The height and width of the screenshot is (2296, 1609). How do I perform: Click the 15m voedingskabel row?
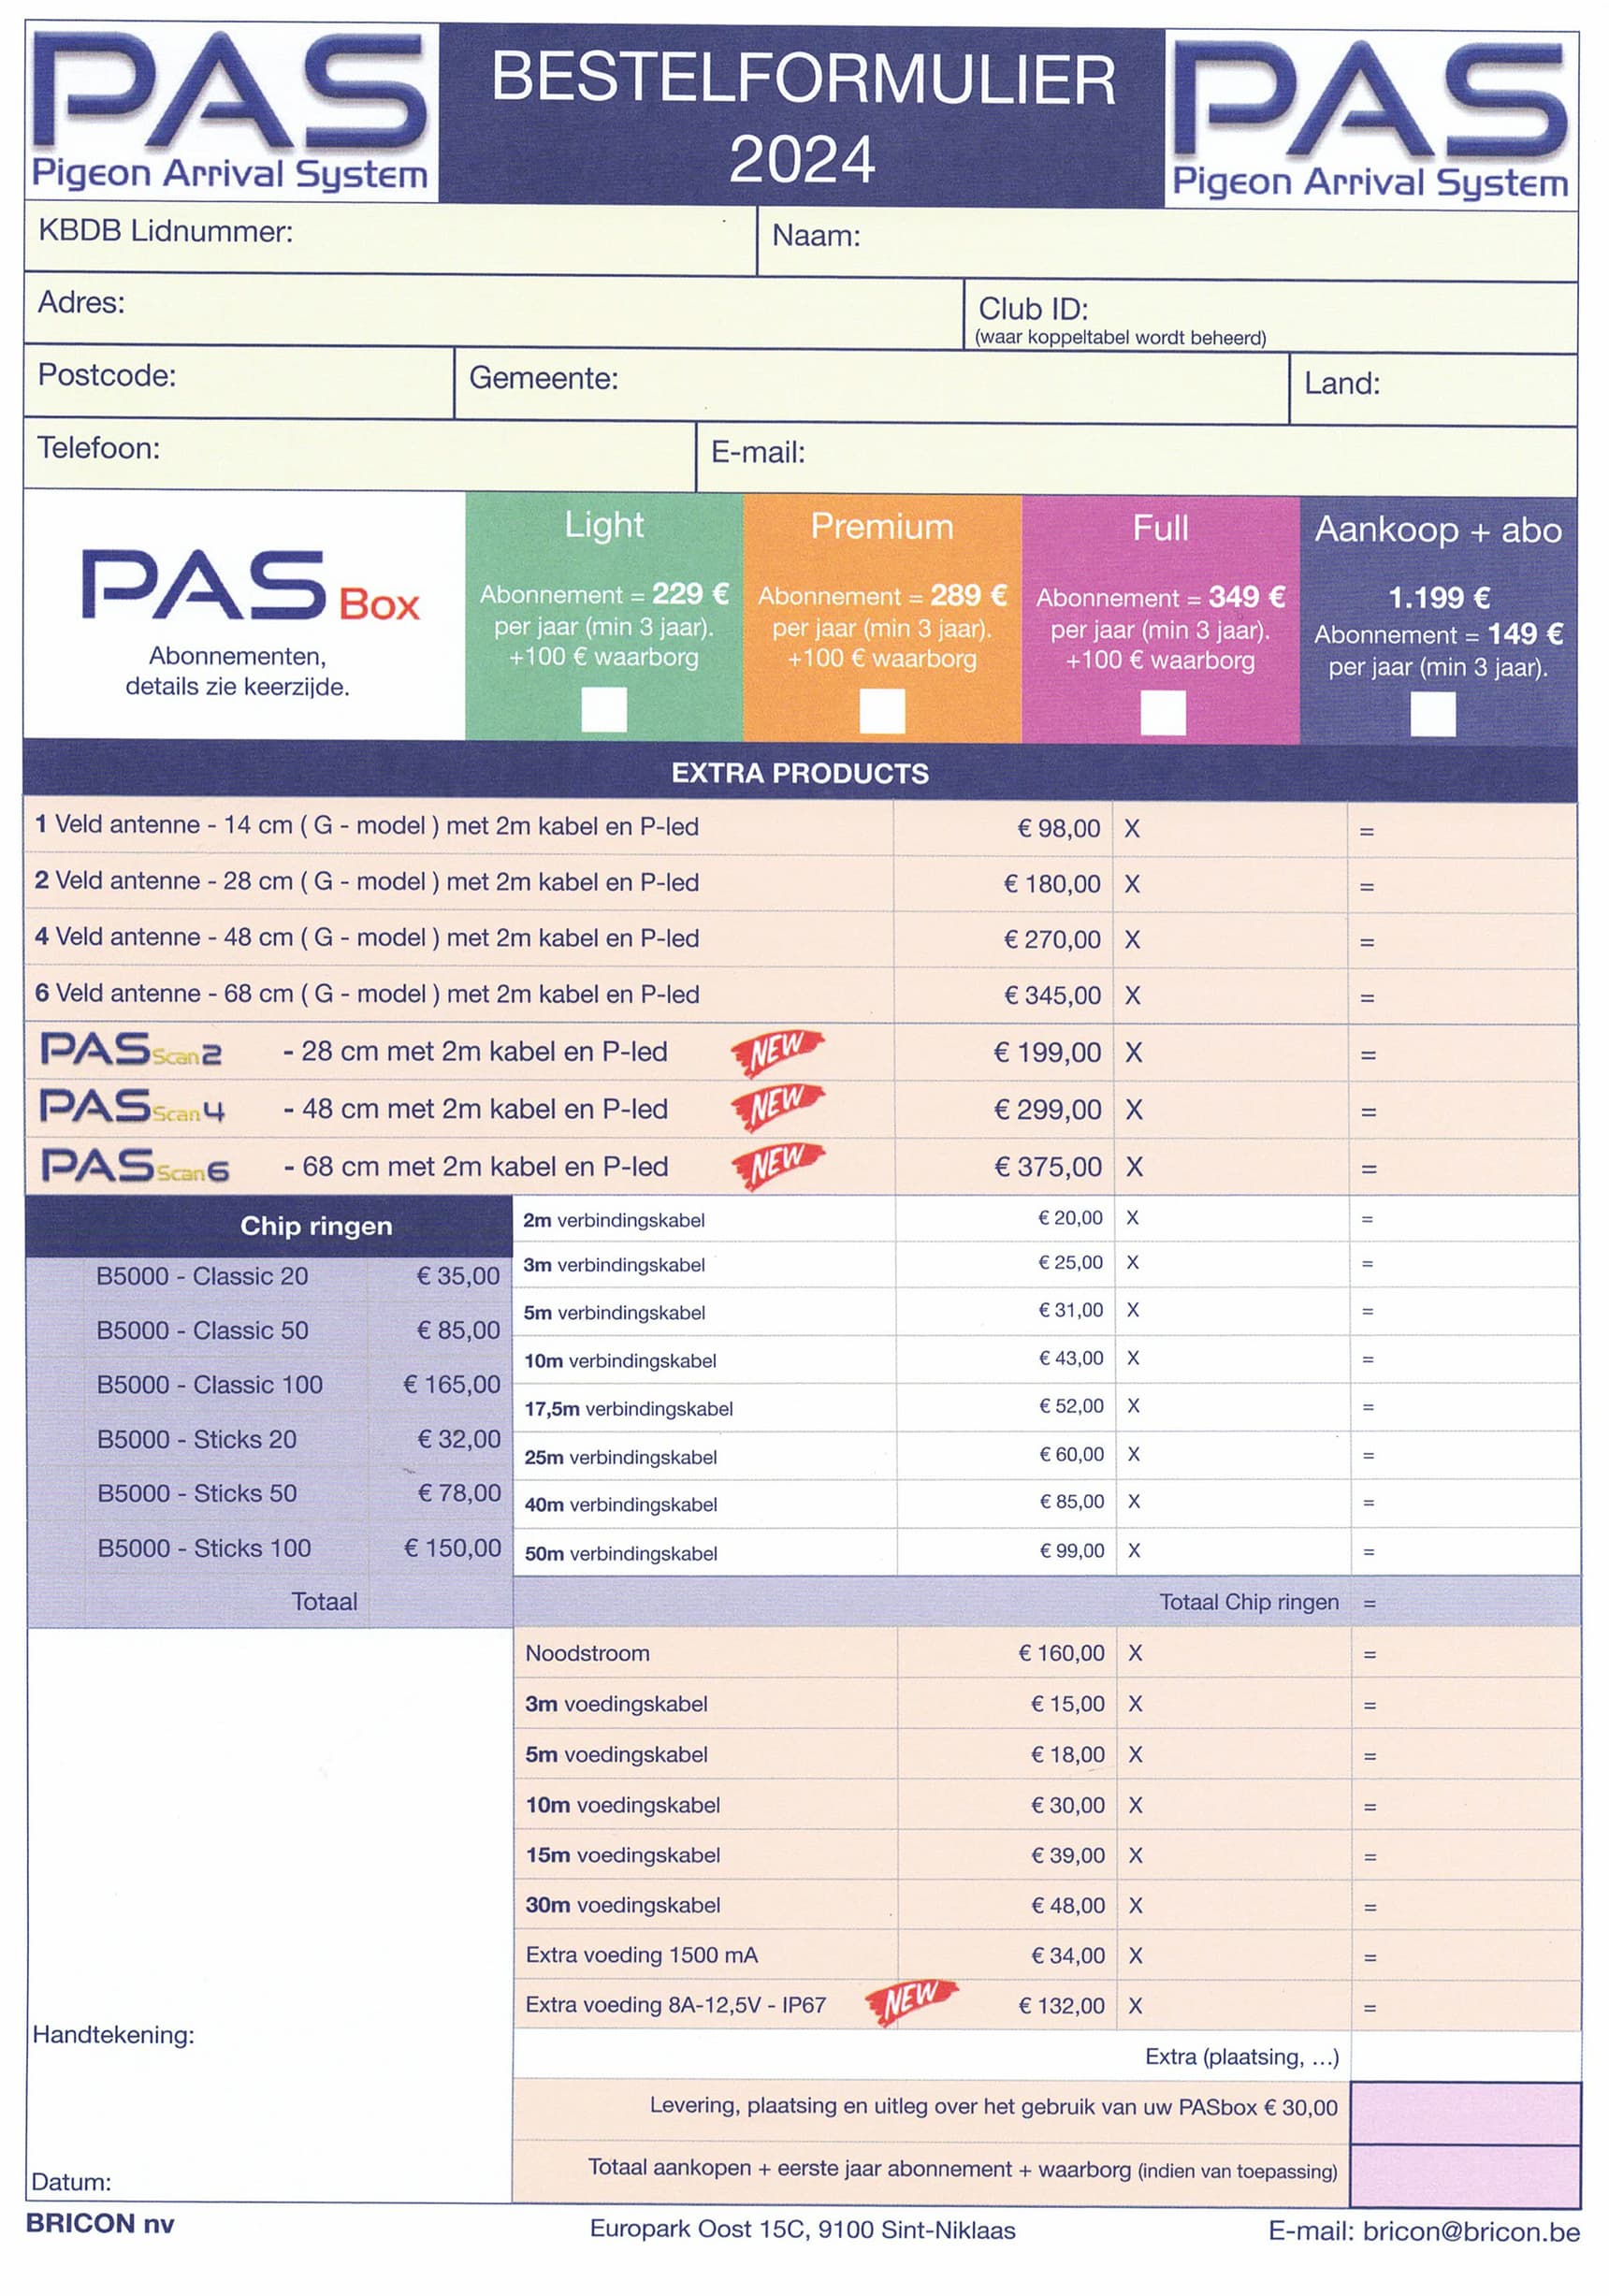coord(1046,1855)
